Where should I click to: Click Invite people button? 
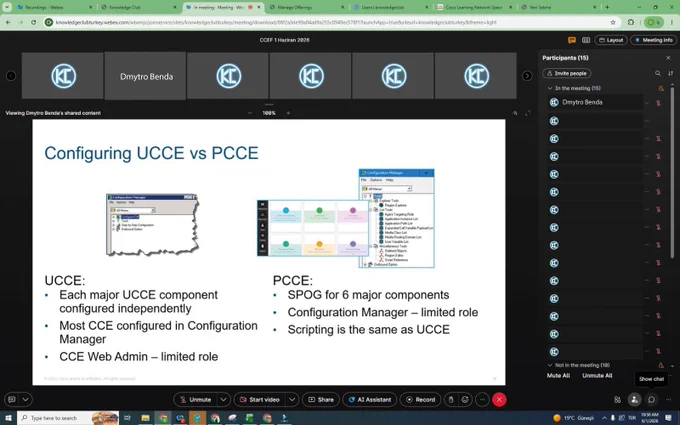[566, 73]
